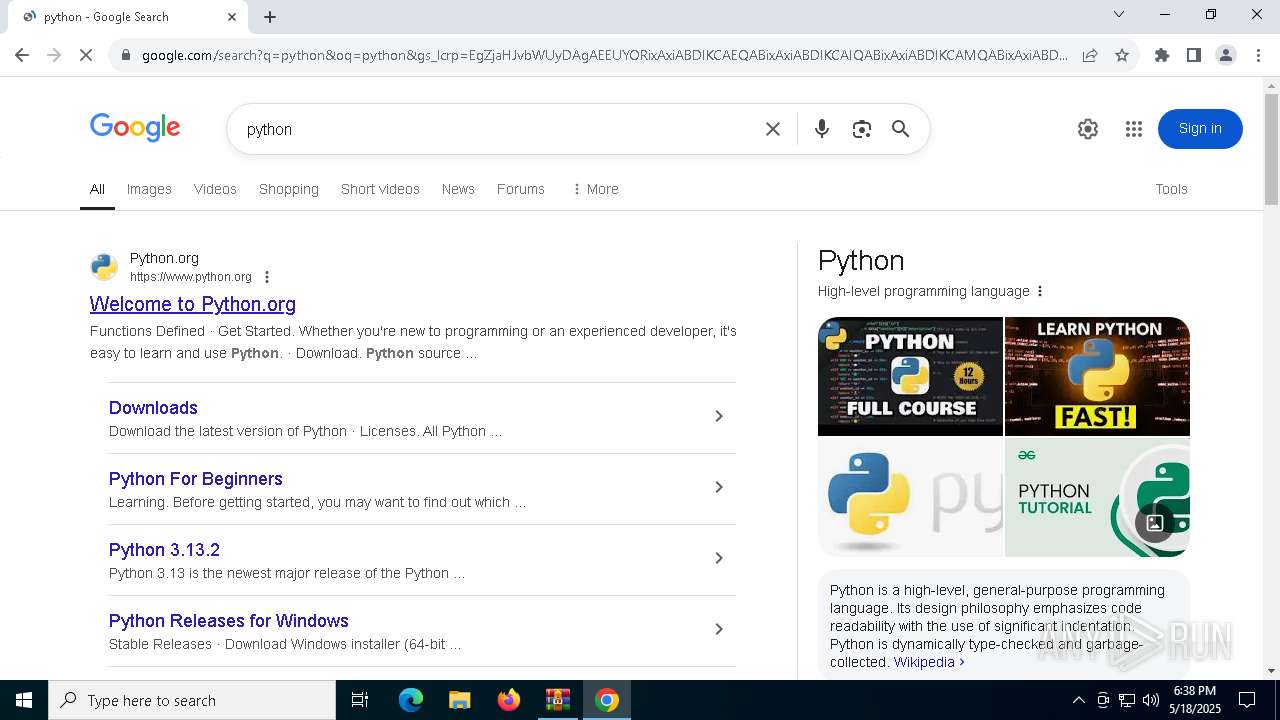Select the Python knowledge panel heading
The height and width of the screenshot is (720, 1280).
(x=861, y=261)
